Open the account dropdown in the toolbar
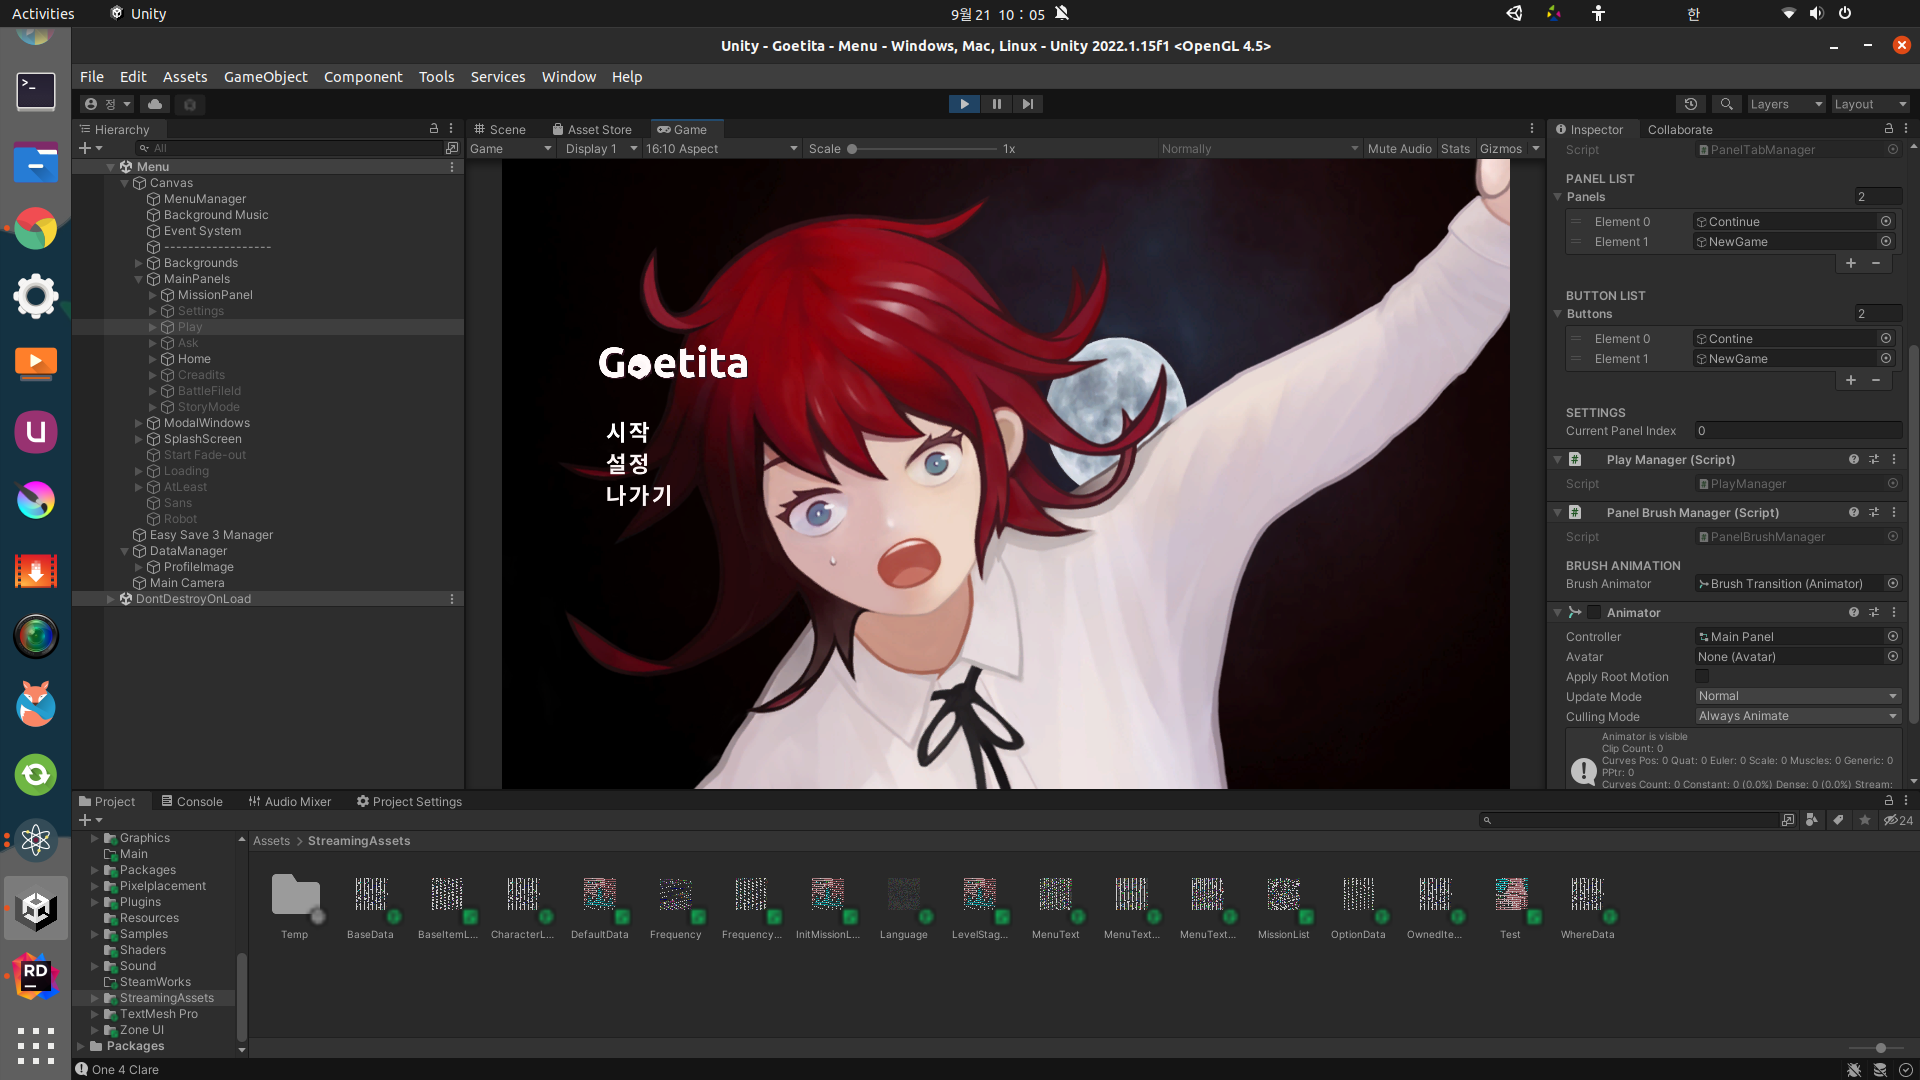1920x1080 pixels. [x=108, y=104]
